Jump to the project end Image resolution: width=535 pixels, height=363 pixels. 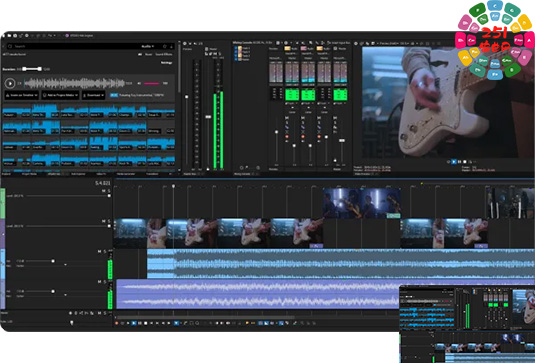pyautogui.click(x=157, y=323)
